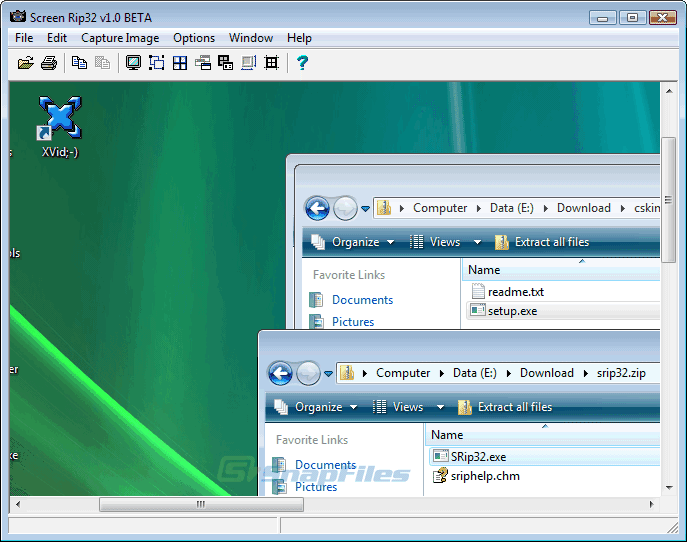Click Download in srip32.zip breadcrumb

pyautogui.click(x=546, y=373)
